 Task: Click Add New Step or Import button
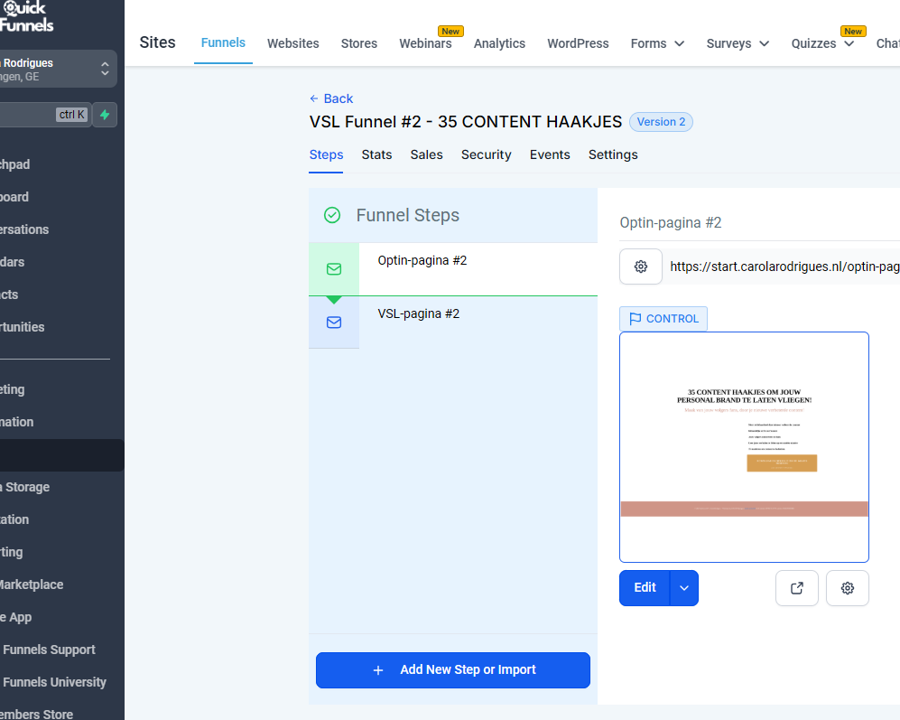[453, 670]
